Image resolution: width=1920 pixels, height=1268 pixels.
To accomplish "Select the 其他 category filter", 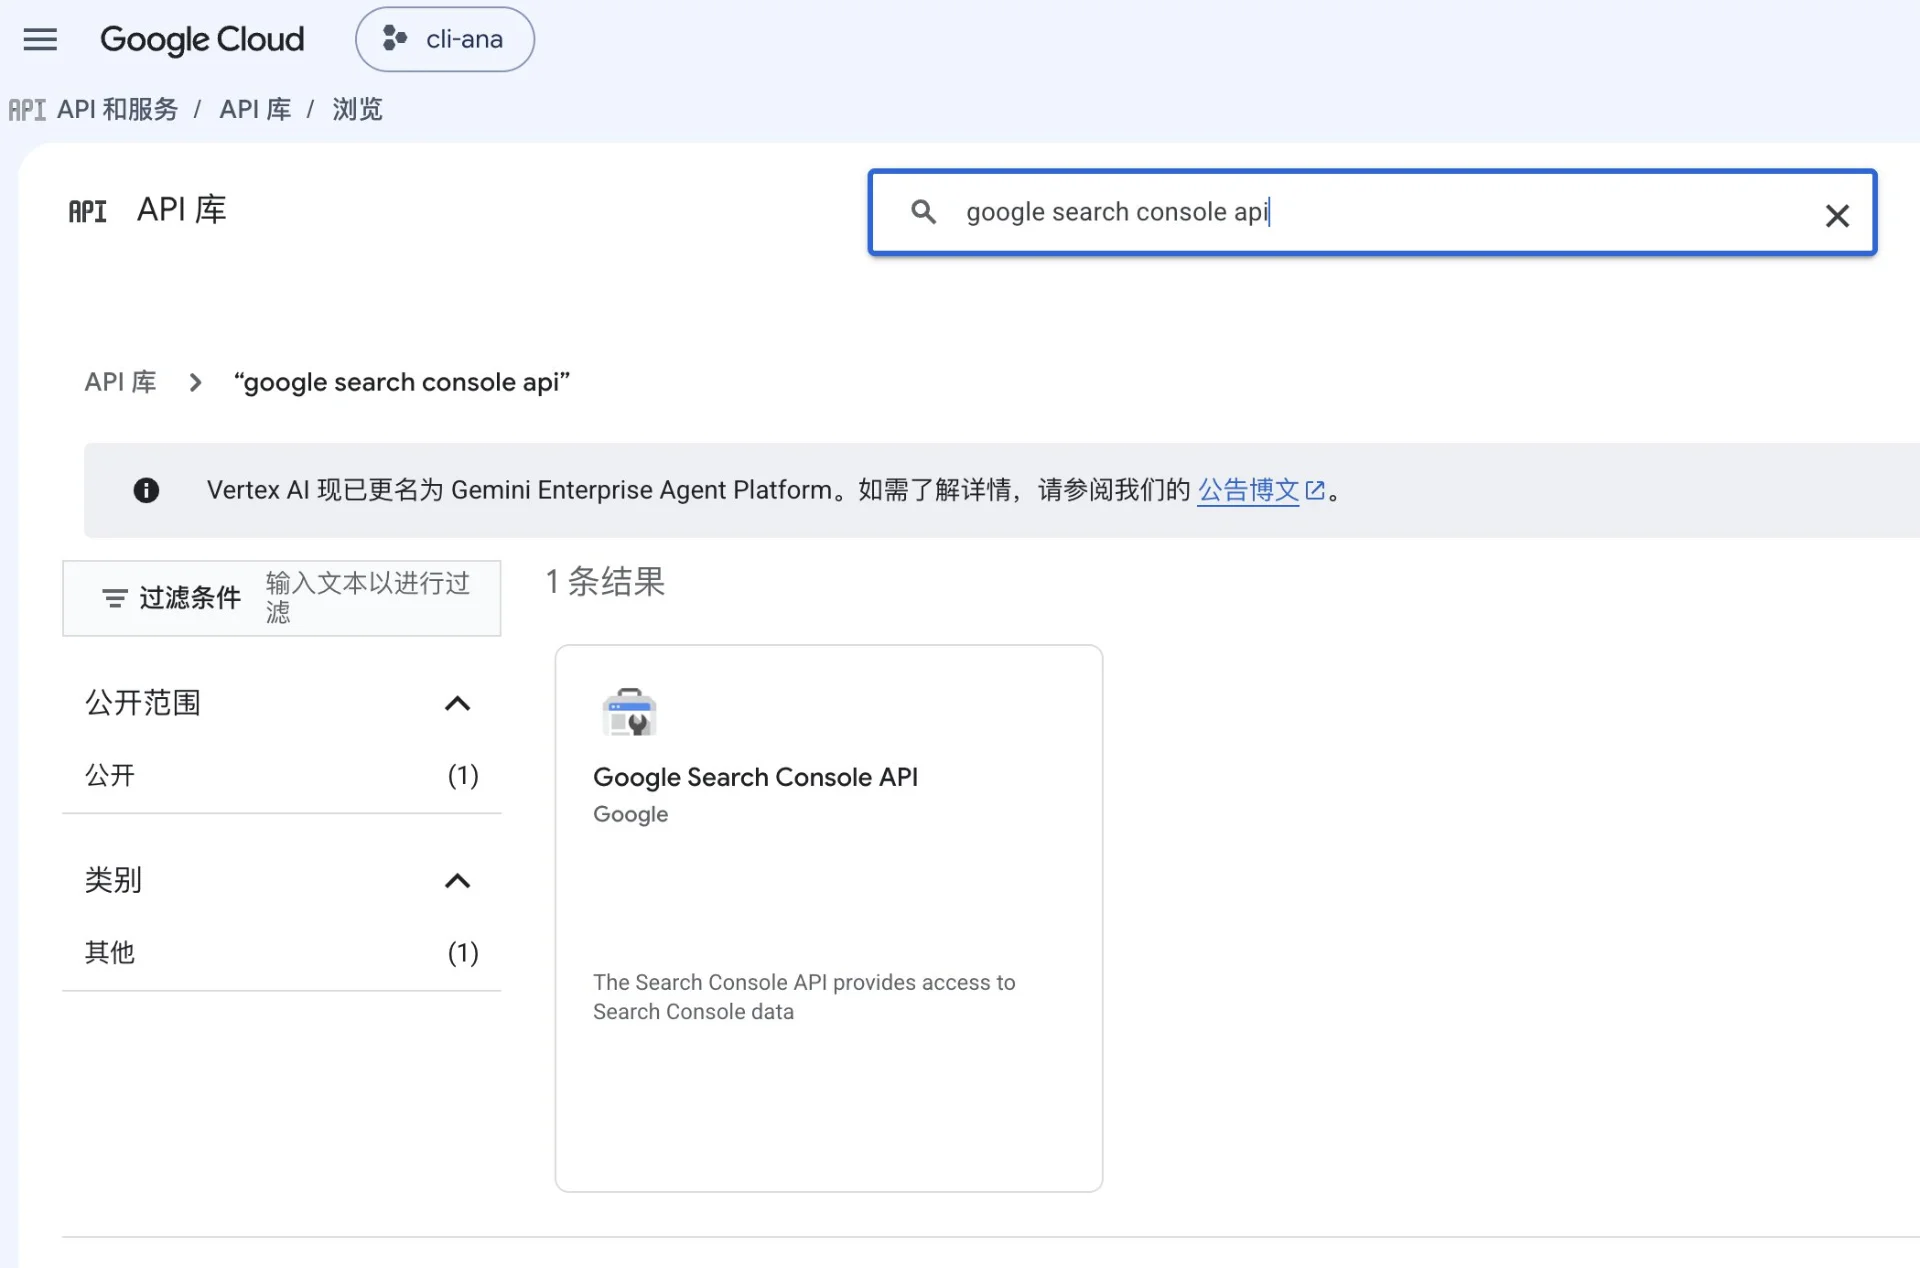I will click(x=281, y=952).
